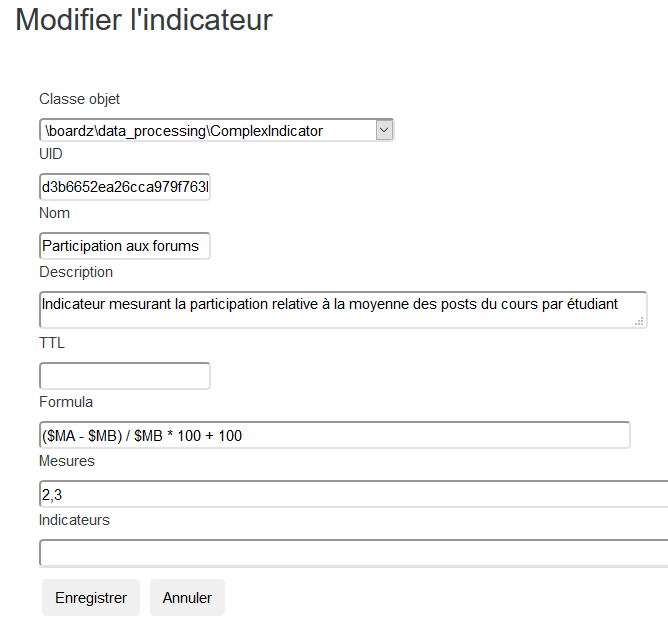
Task: Click the "Classe objet" label
Action: click(x=80, y=99)
